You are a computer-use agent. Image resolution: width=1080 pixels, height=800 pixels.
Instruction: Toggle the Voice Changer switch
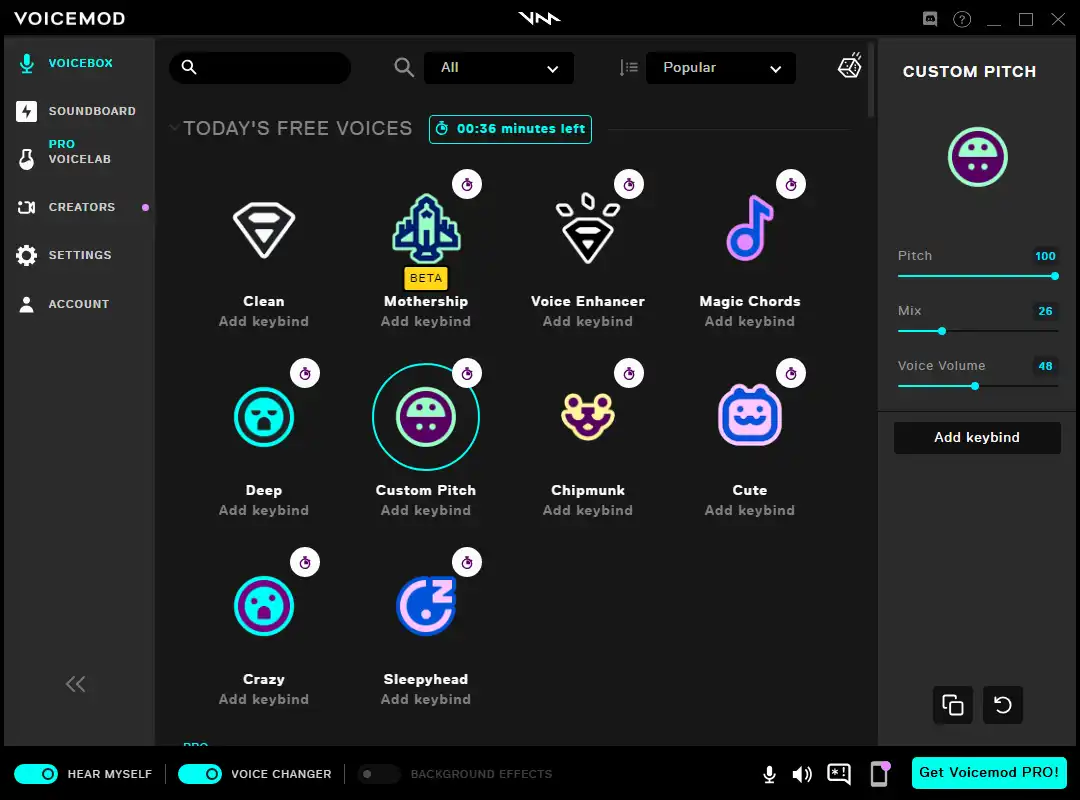(x=200, y=774)
